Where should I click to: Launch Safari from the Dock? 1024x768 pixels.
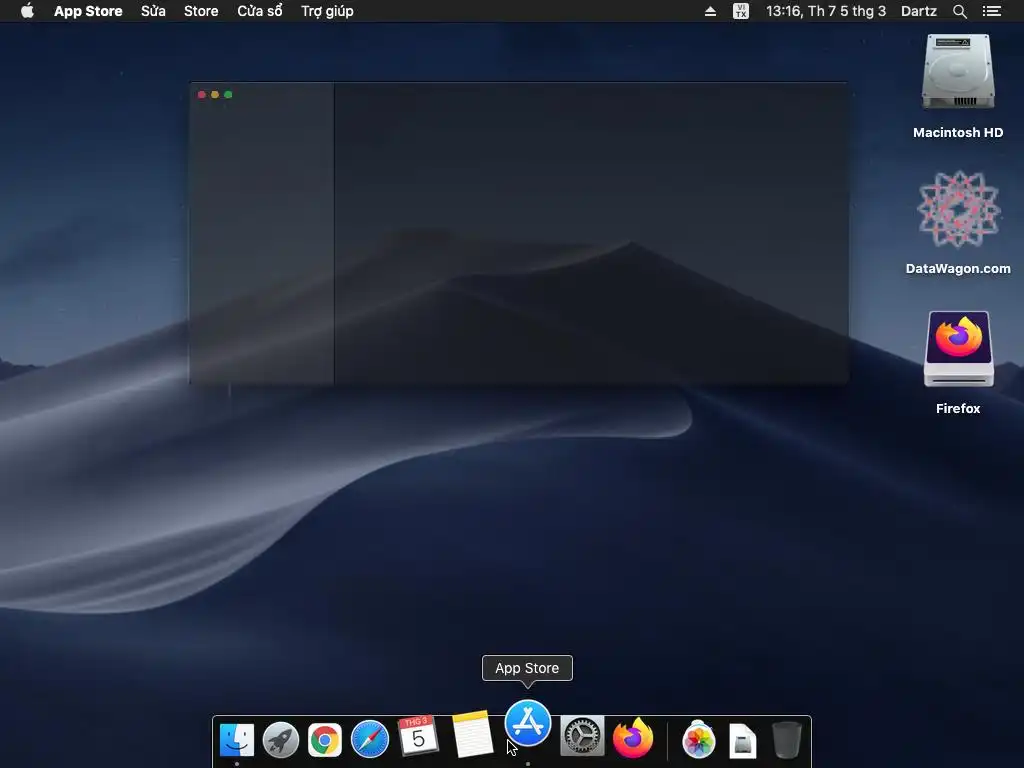[370, 739]
